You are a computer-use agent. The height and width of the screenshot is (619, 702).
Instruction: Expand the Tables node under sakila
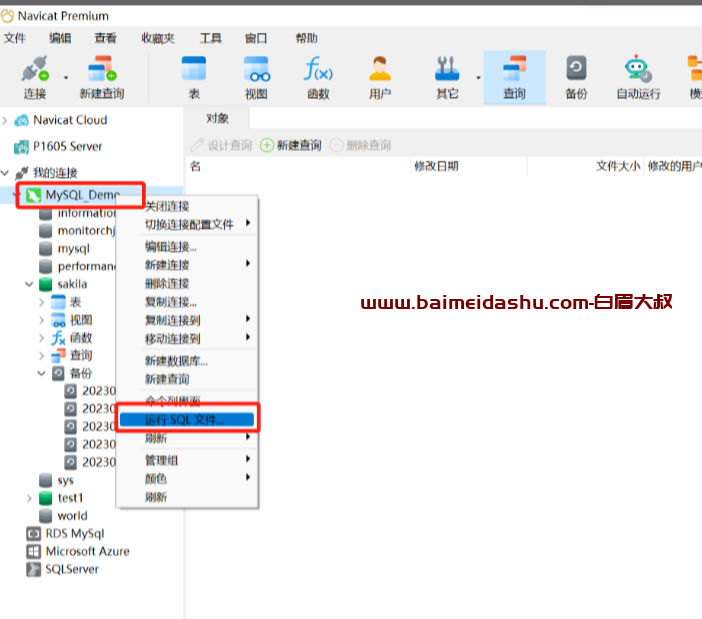point(41,302)
